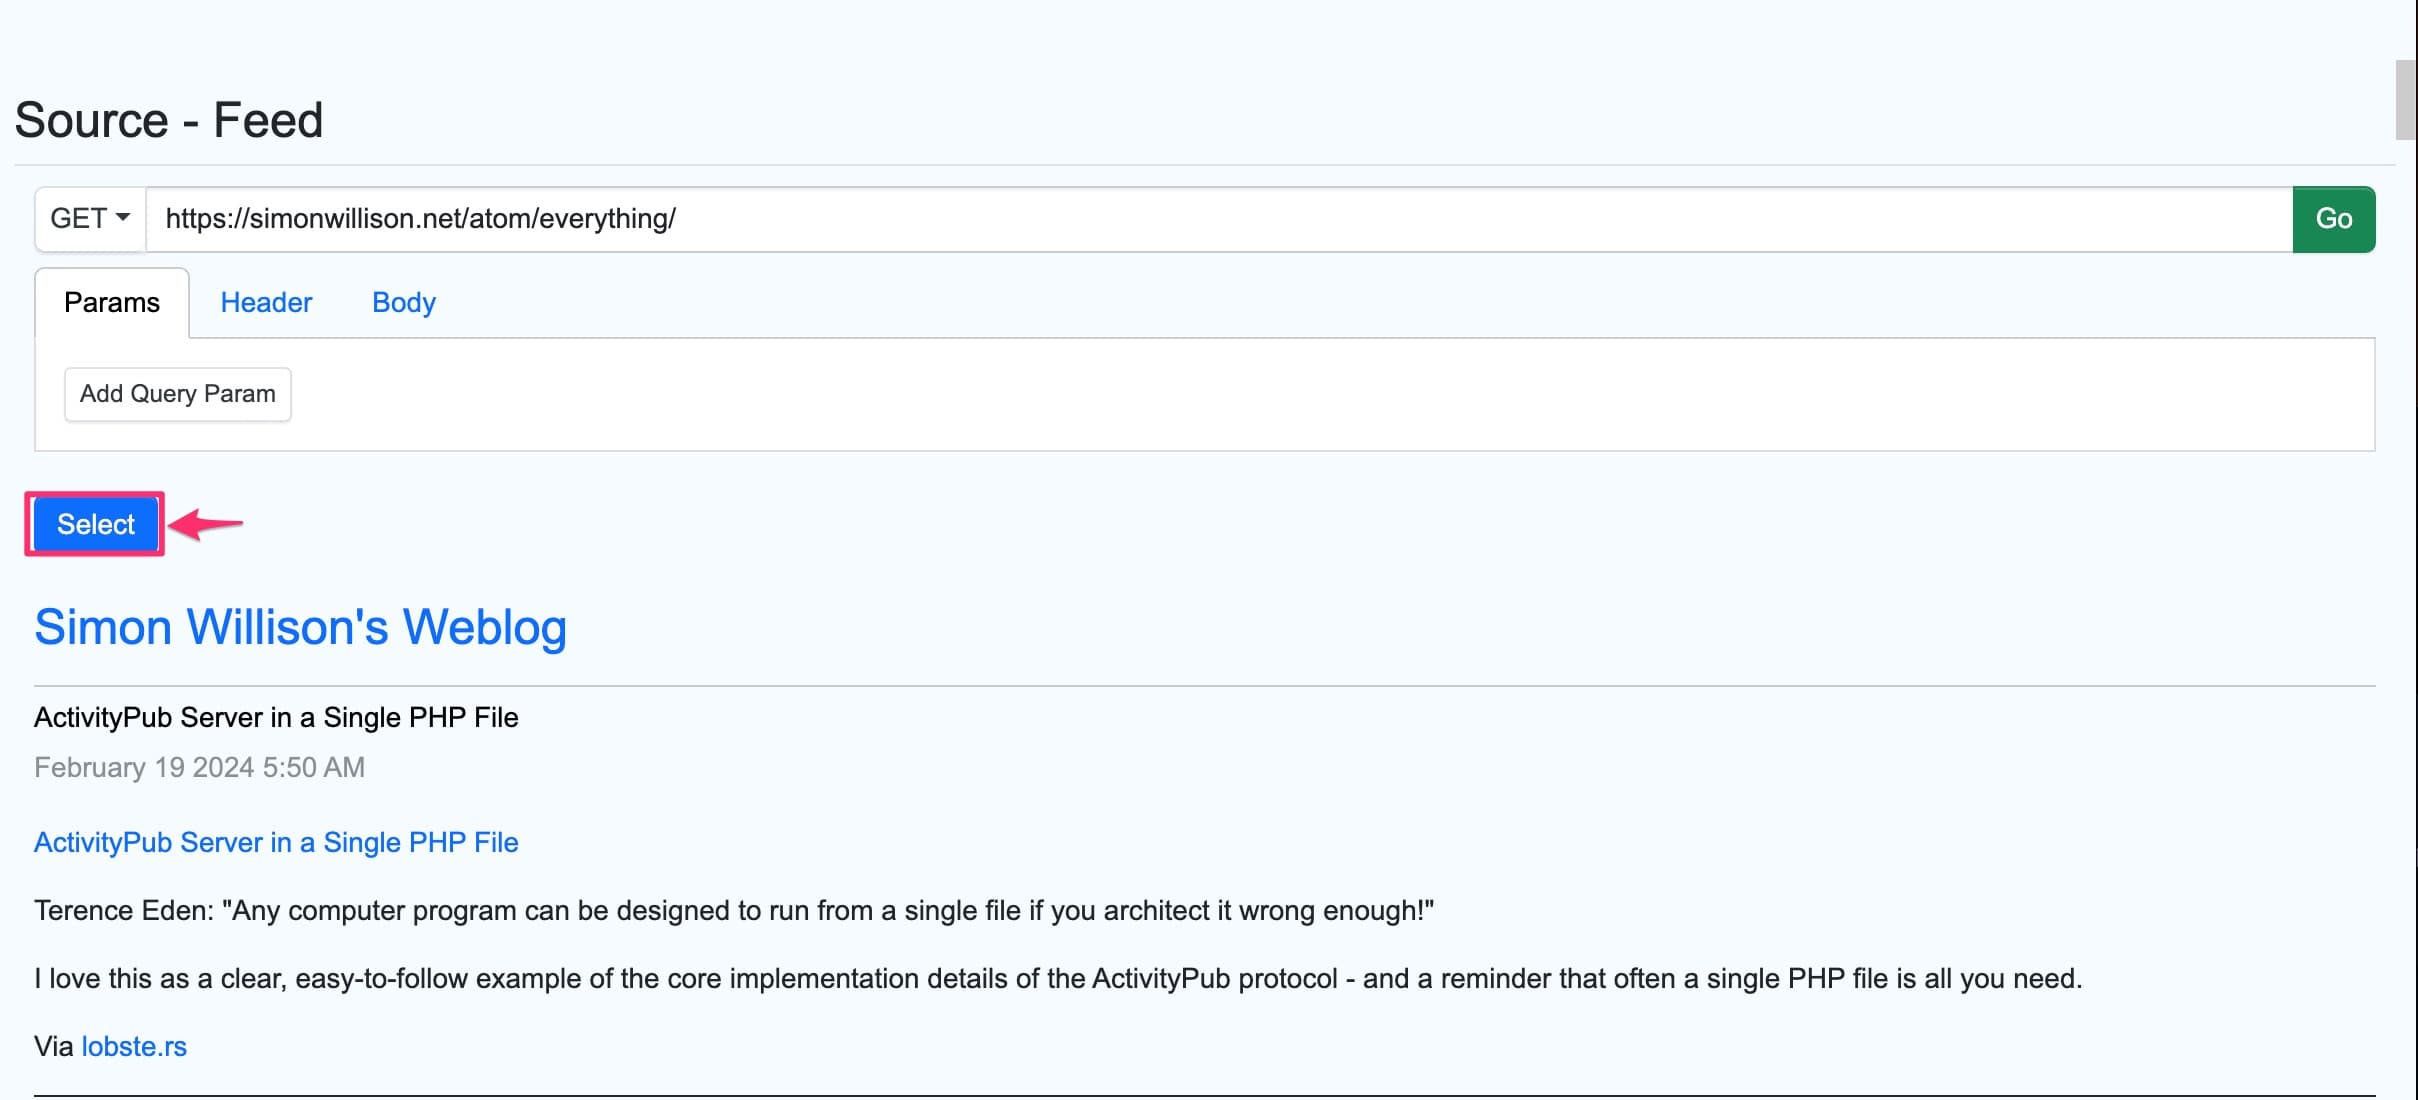Switch to the Header tab
Screen dimensions: 2418x1100
(x=266, y=302)
